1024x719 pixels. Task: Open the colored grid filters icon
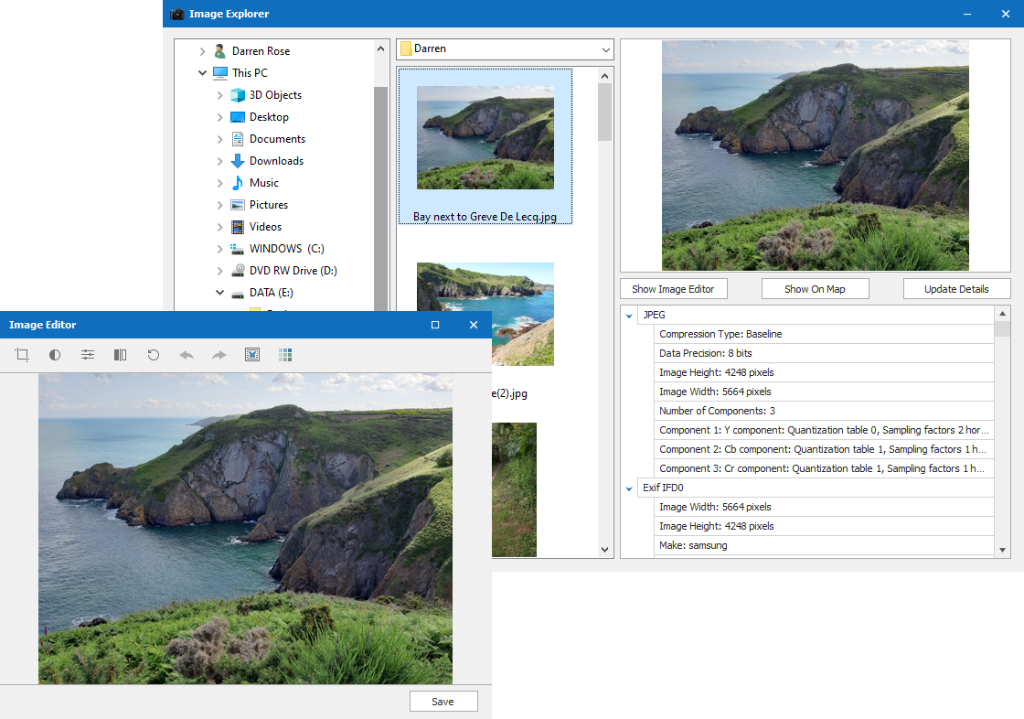tap(285, 355)
